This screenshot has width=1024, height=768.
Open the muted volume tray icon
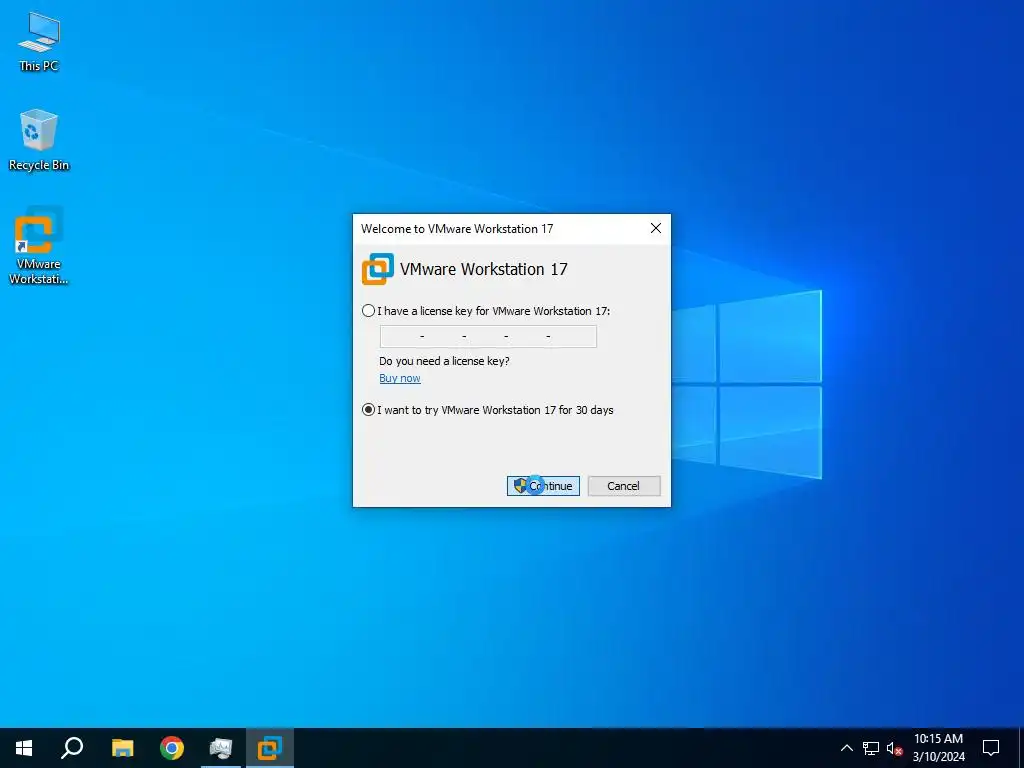[894, 748]
